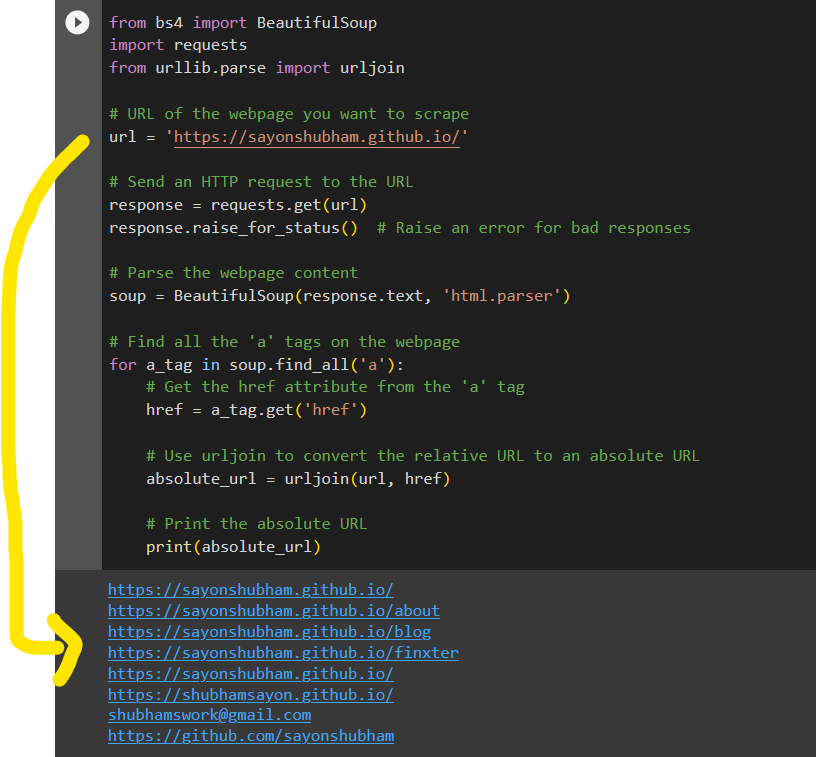Open the first sayonshubham.github.io/ output link
This screenshot has height=757, width=816.
pos(251,590)
